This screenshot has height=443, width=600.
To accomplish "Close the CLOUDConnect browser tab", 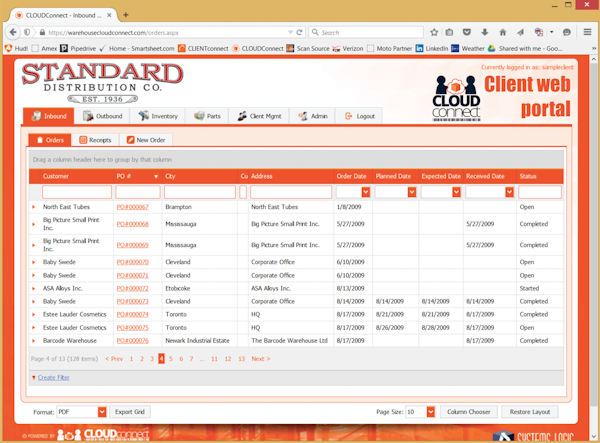I will click(109, 15).
